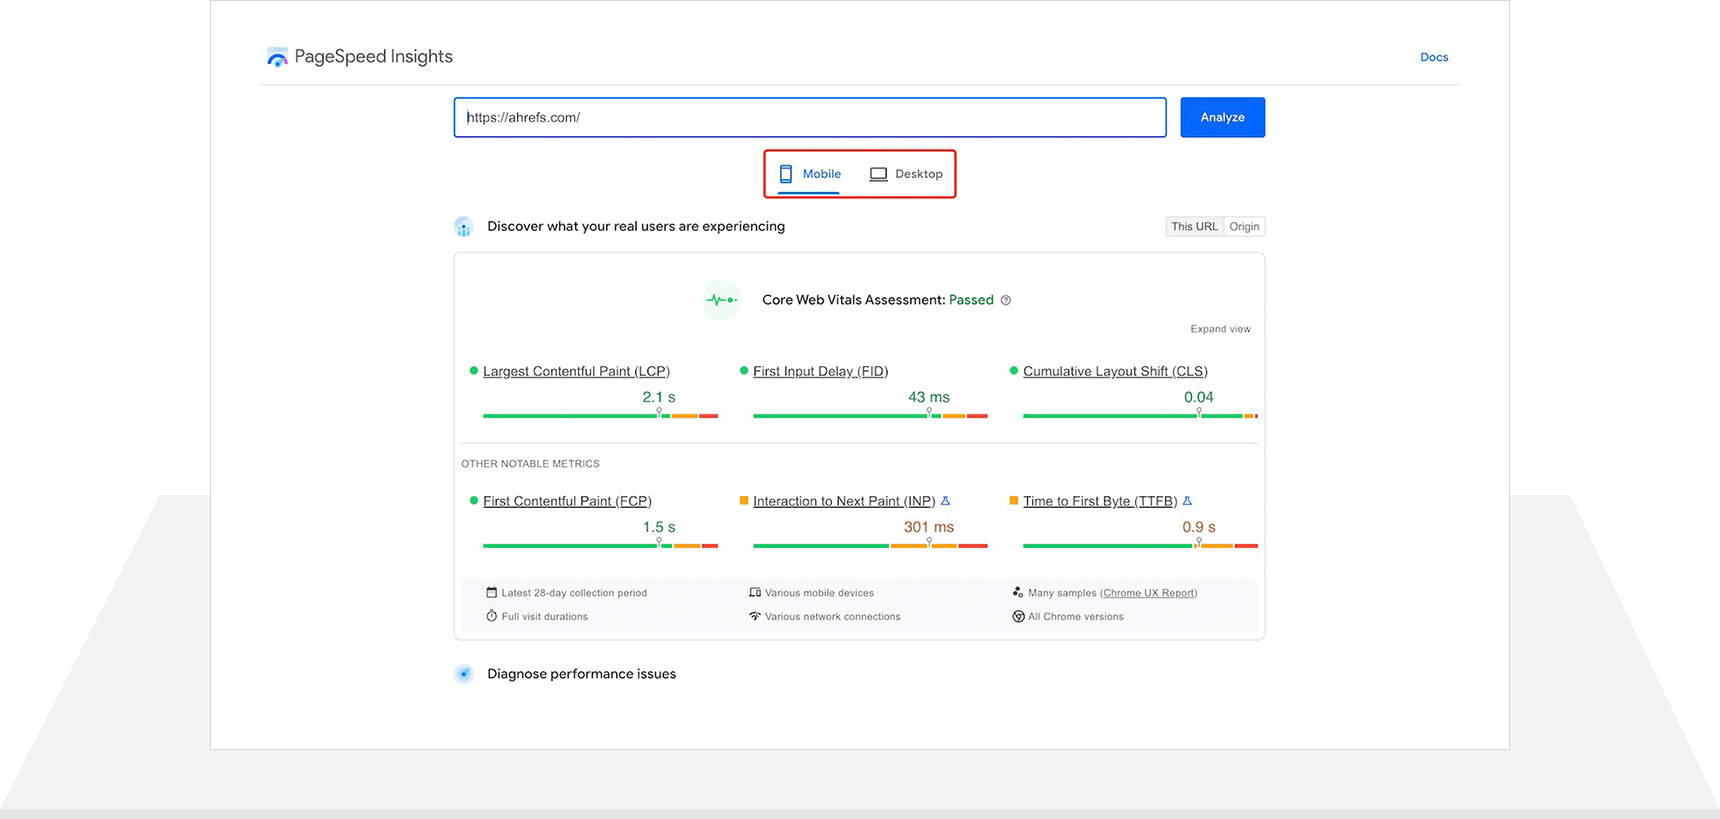
Task: Switch to the Mobile tab
Action: (810, 174)
